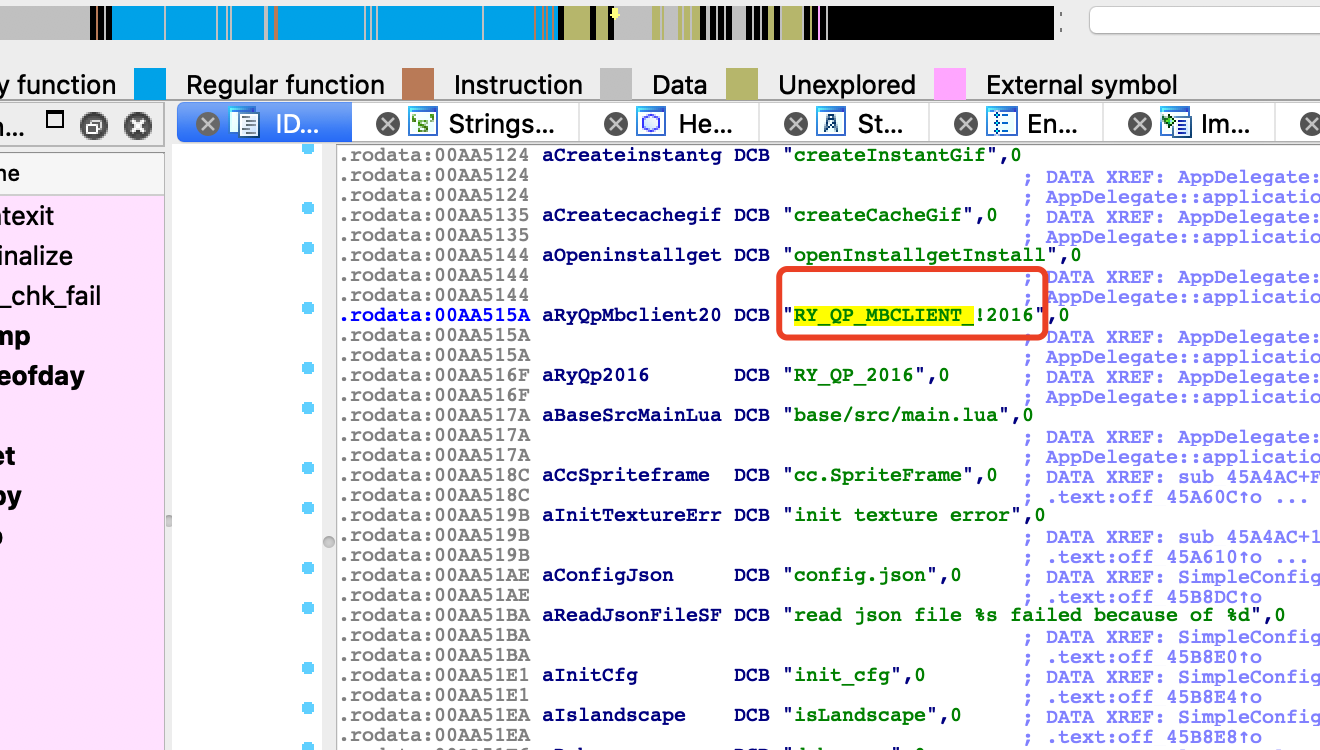The image size is (1320, 750).
Task: Click the Instruction brown color swatch
Action: [418, 84]
